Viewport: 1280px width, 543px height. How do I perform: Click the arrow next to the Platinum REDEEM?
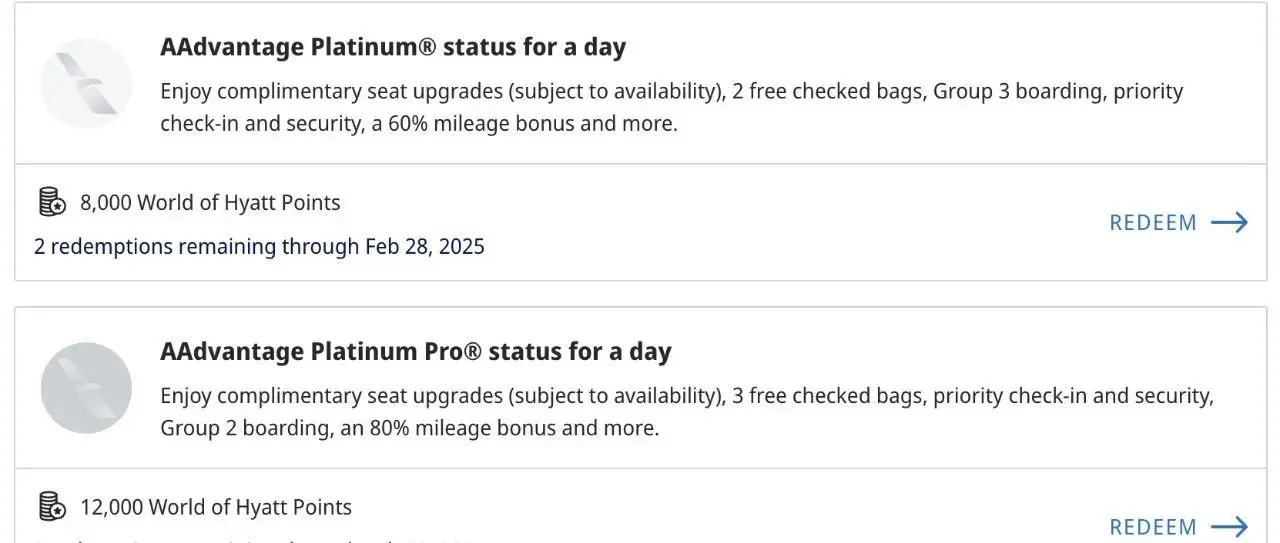[x=1229, y=222]
